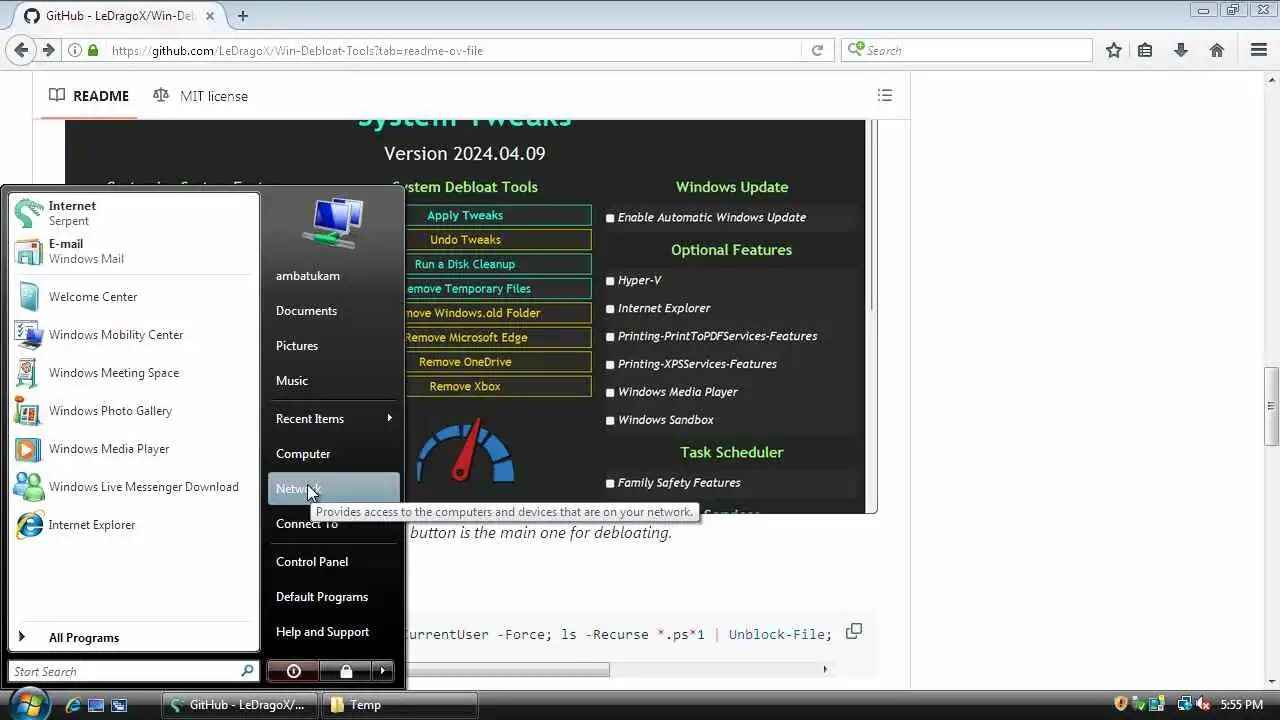
Task: Click the muted volume tray icon
Action: click(1203, 704)
